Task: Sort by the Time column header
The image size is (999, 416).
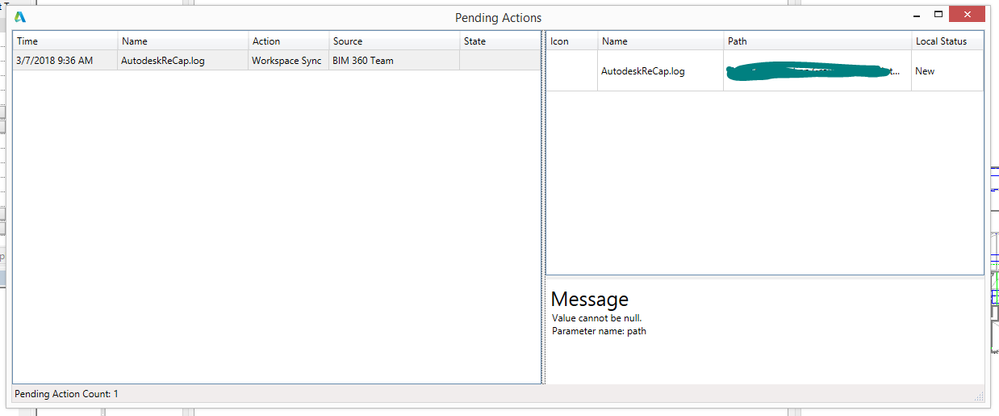Action: tap(66, 41)
